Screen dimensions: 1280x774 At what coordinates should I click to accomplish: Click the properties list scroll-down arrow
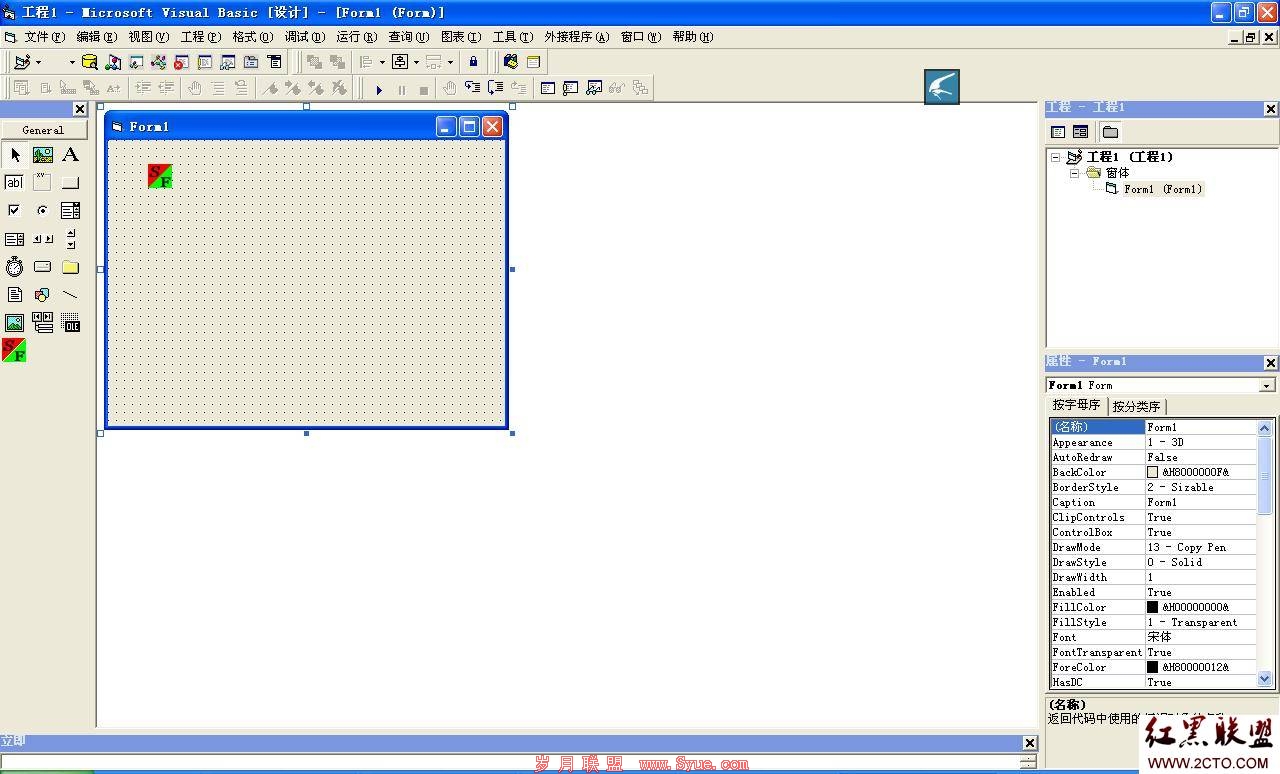pyautogui.click(x=1265, y=678)
